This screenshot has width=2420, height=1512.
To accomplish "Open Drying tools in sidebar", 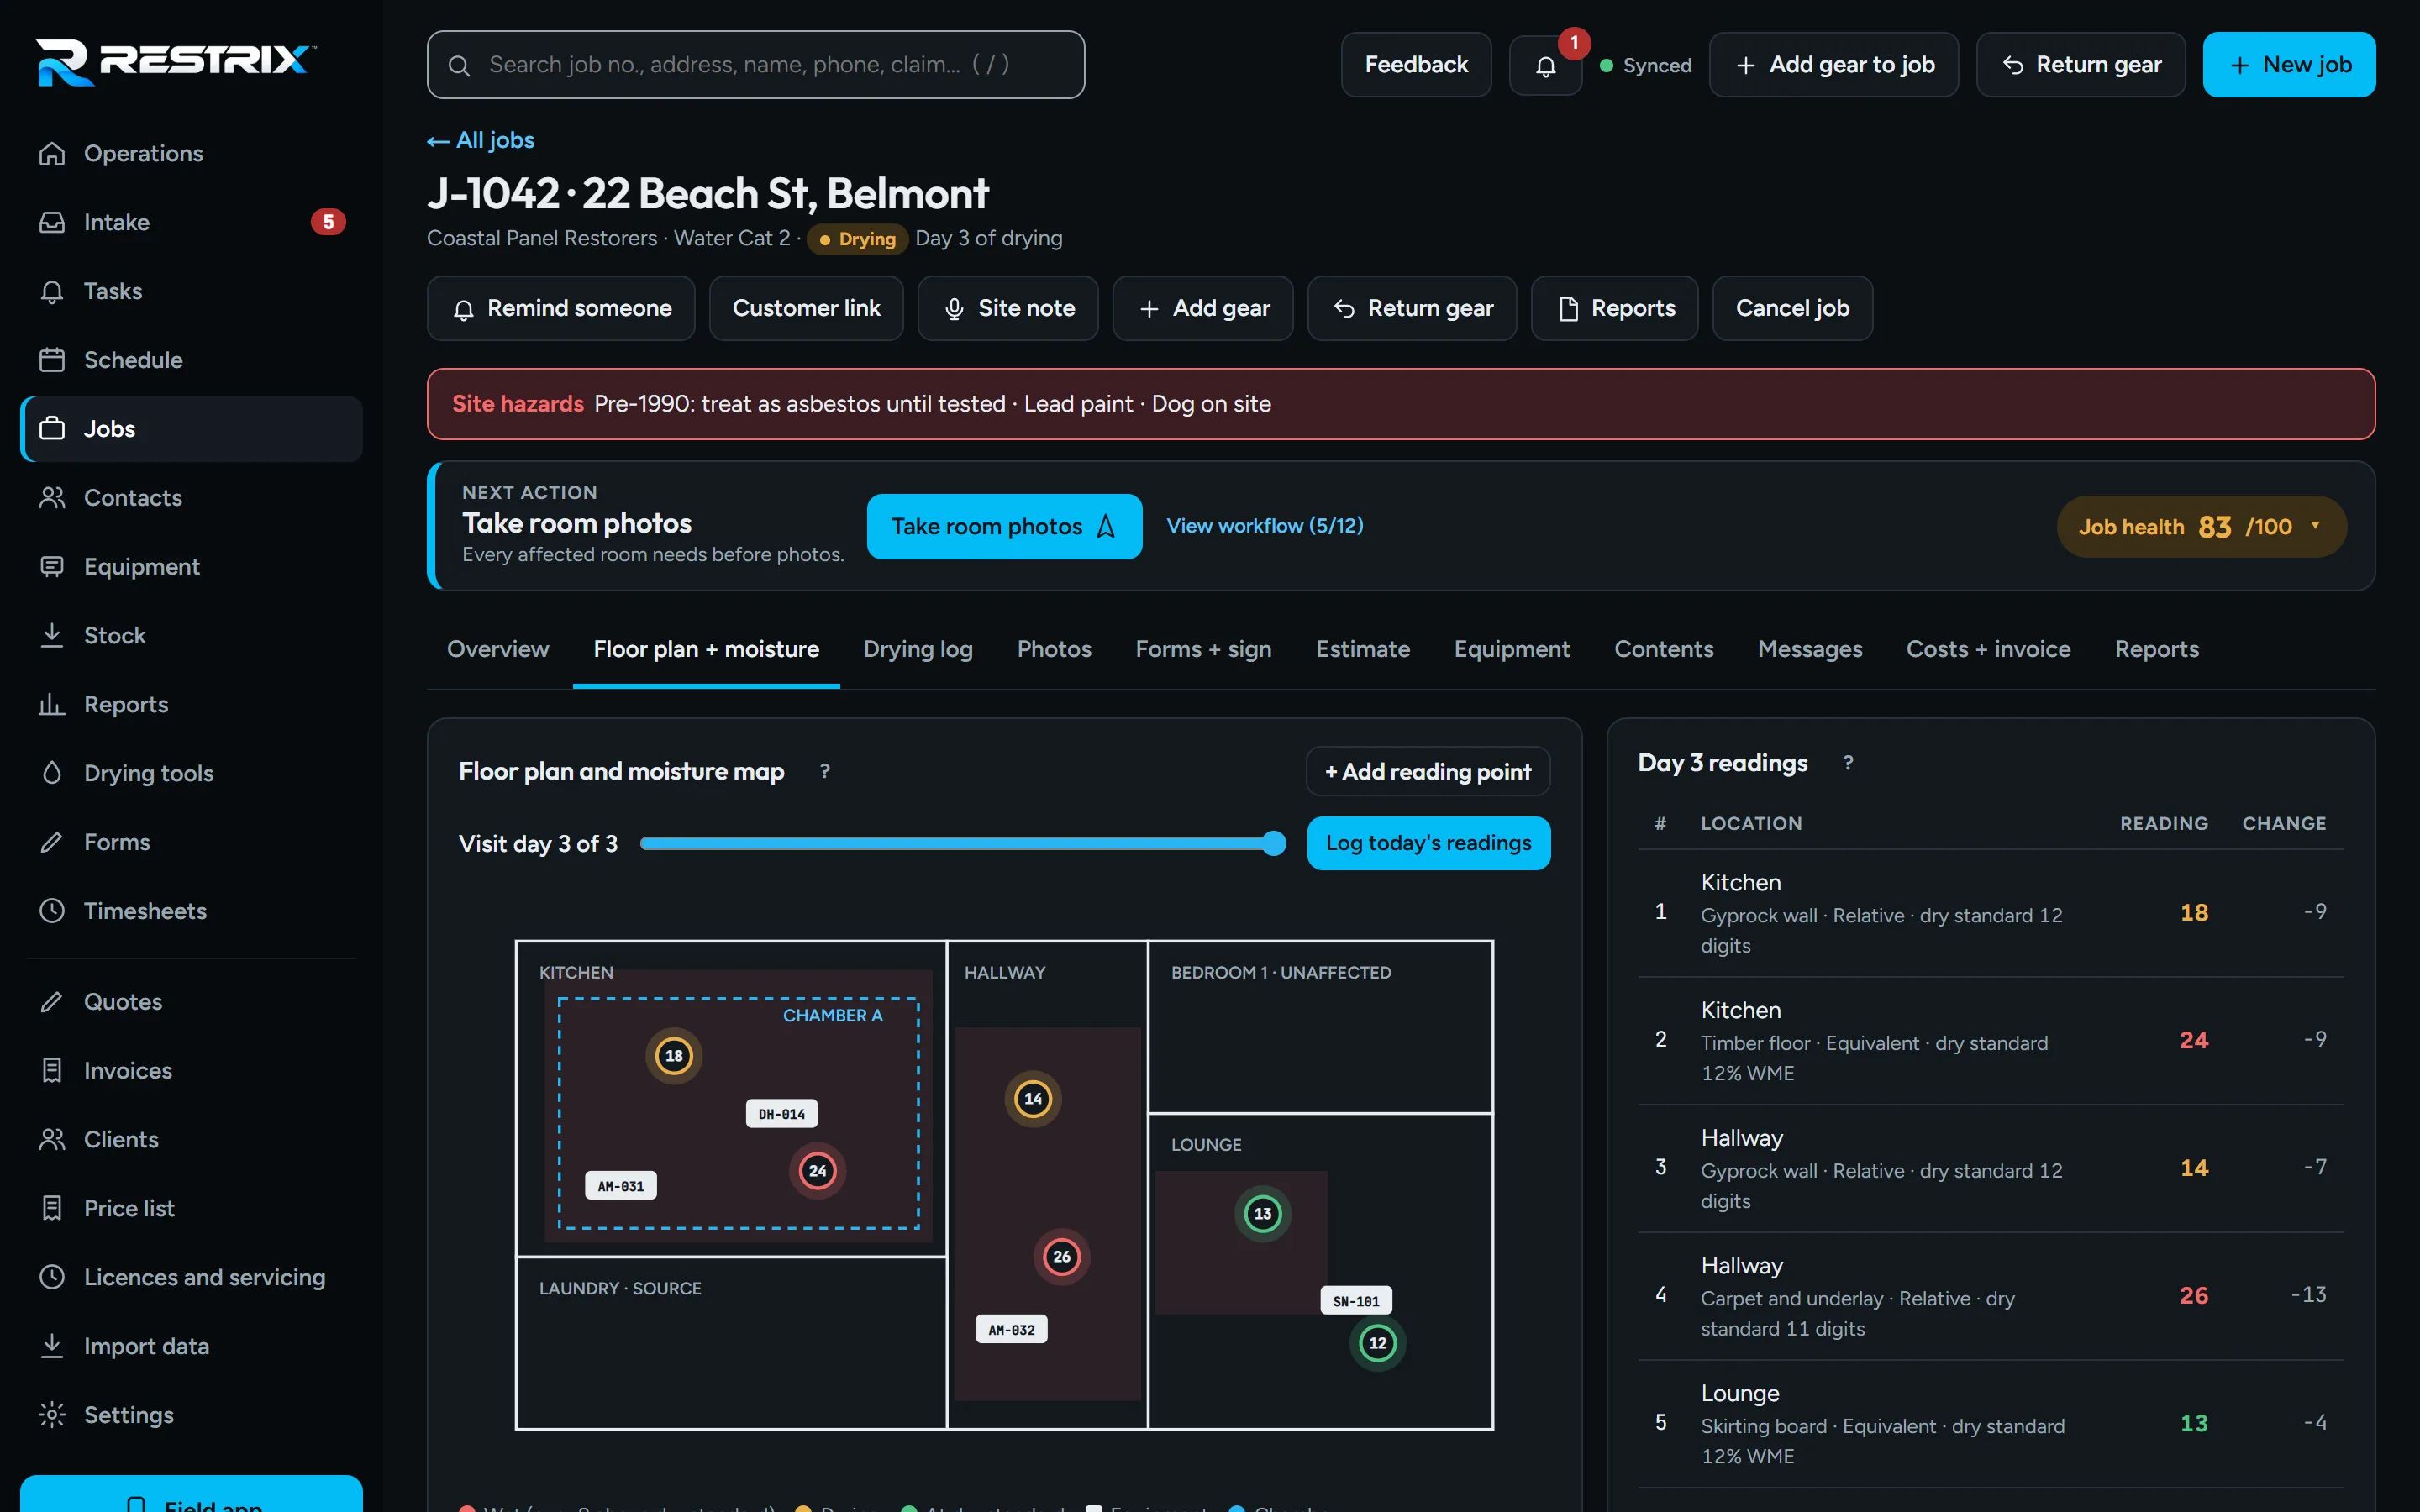I will 191,773.
